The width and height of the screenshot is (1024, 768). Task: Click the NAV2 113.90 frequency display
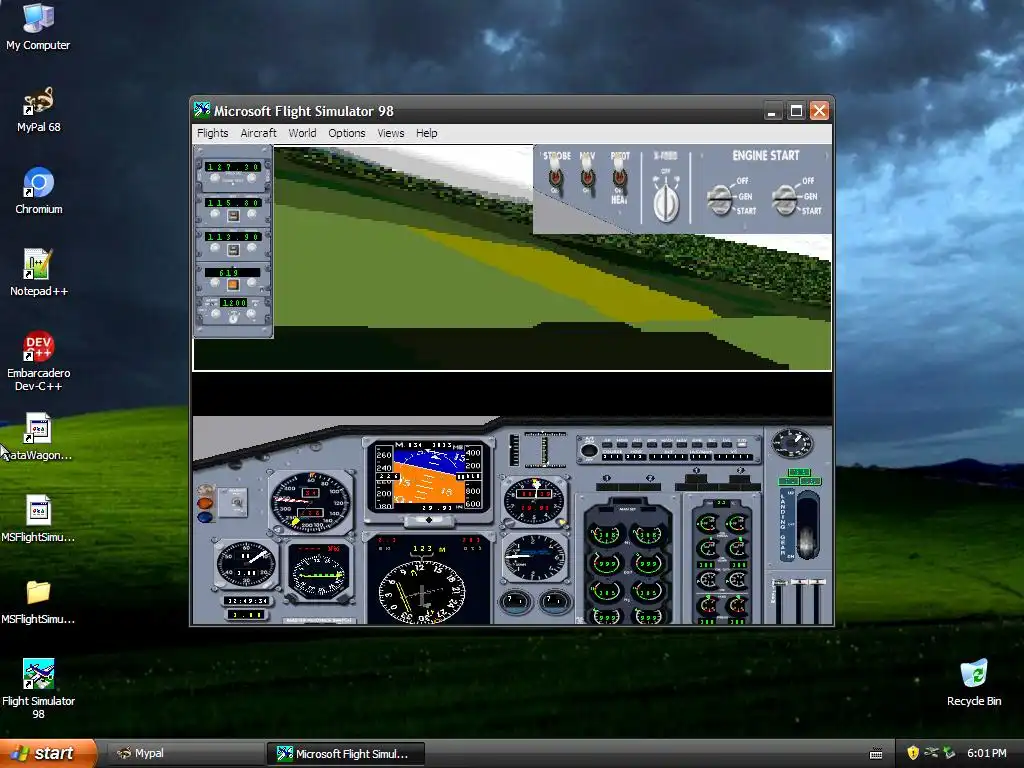233,236
